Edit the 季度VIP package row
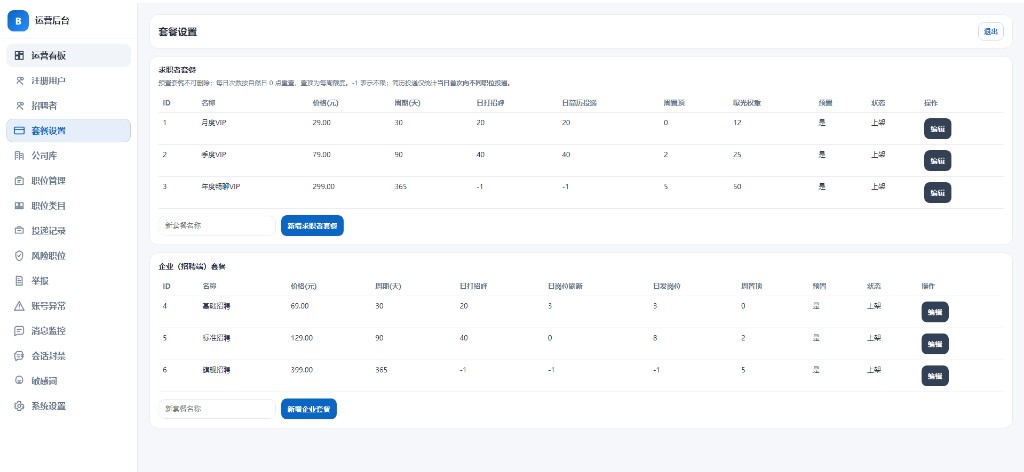This screenshot has width=1024, height=472. pyautogui.click(x=937, y=161)
